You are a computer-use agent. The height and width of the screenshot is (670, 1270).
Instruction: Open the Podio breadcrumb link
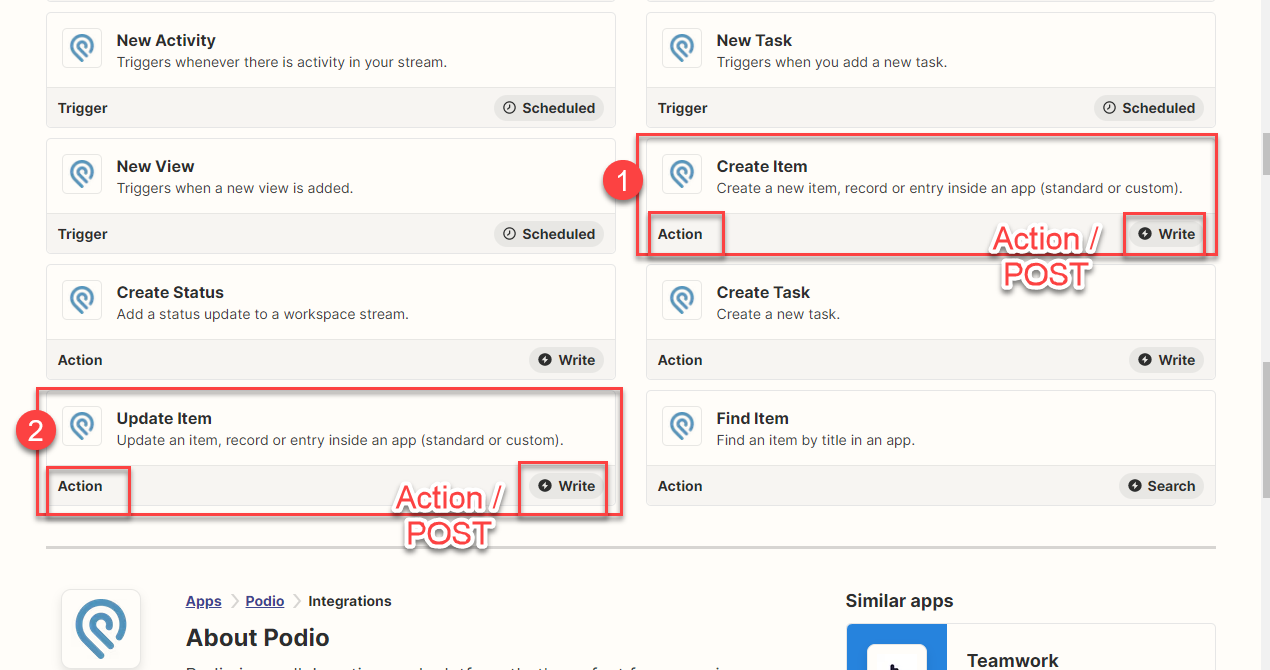[x=265, y=601]
